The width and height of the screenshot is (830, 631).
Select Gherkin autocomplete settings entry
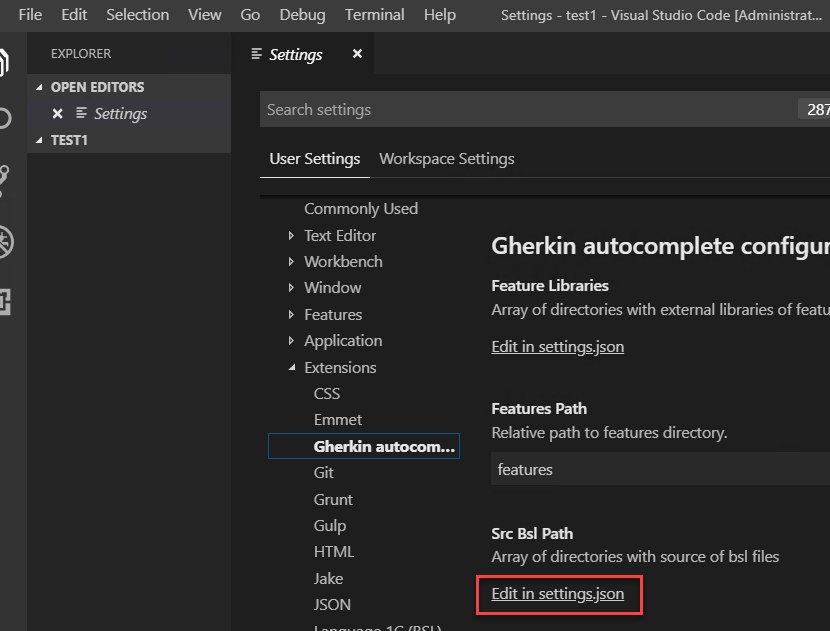(x=364, y=446)
